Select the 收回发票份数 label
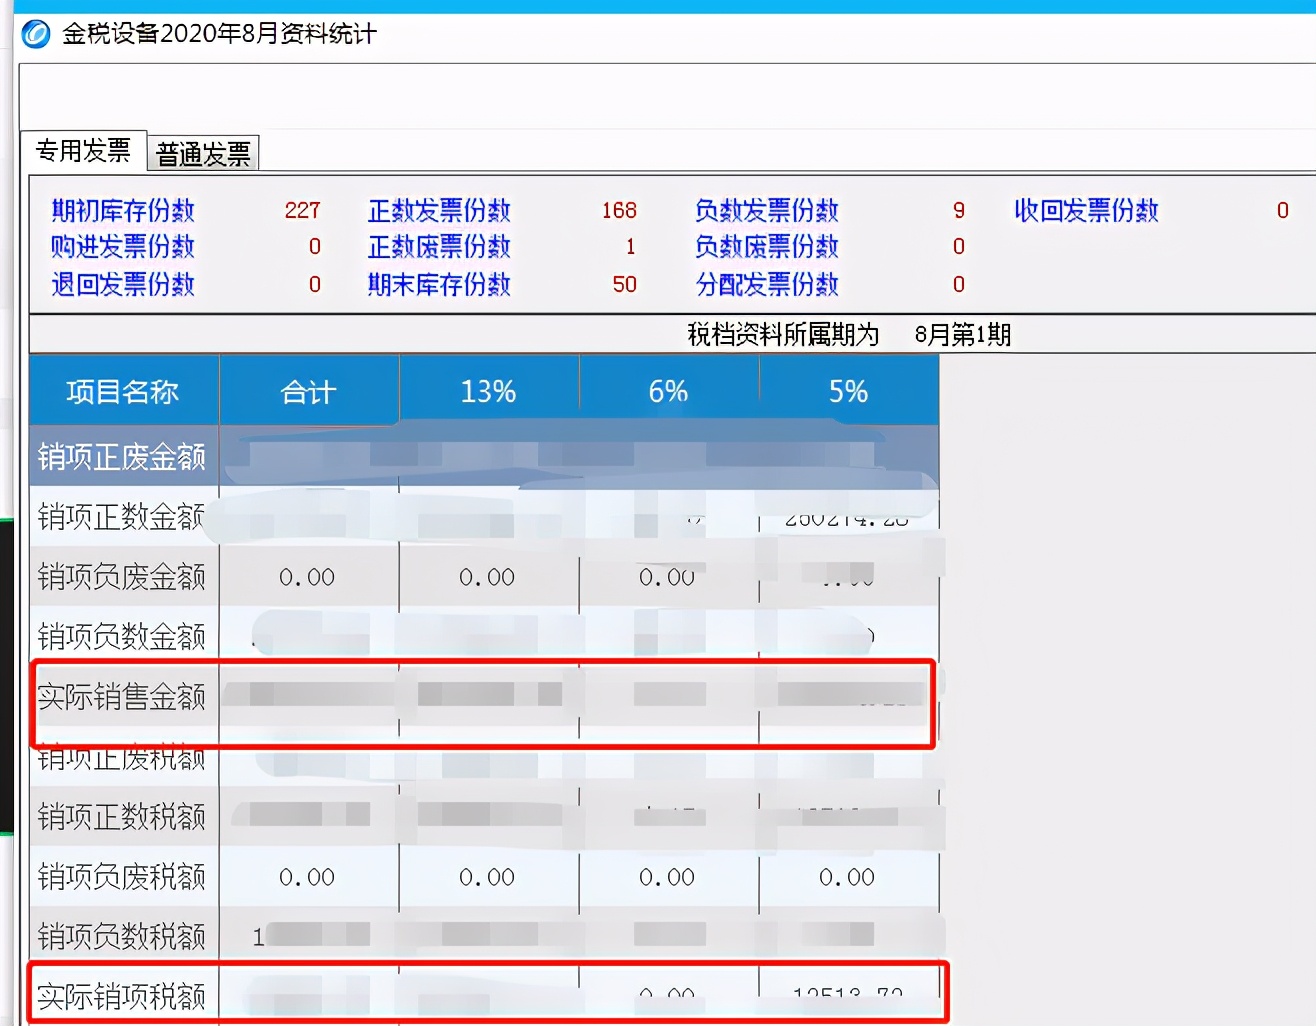This screenshot has width=1316, height=1026. pos(1086,211)
